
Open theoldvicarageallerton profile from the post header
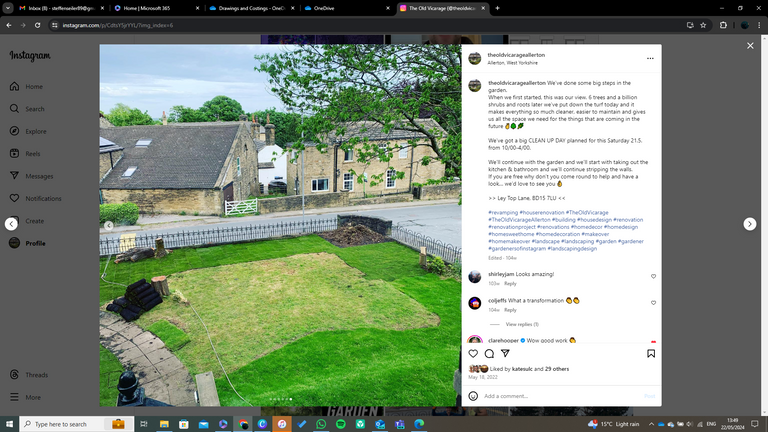click(516, 55)
